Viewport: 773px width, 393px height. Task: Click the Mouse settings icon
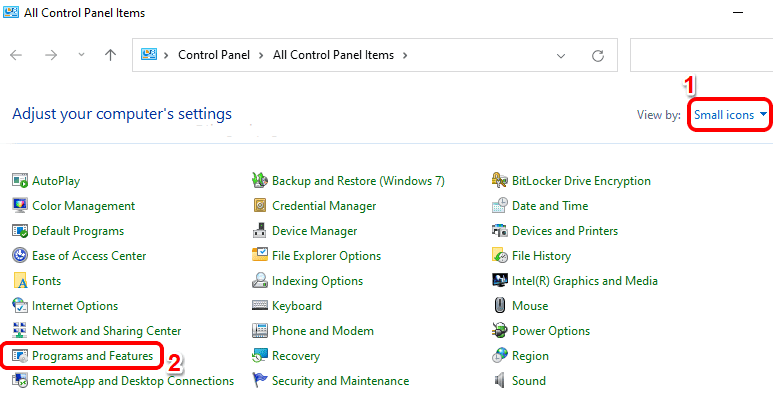(x=500, y=306)
